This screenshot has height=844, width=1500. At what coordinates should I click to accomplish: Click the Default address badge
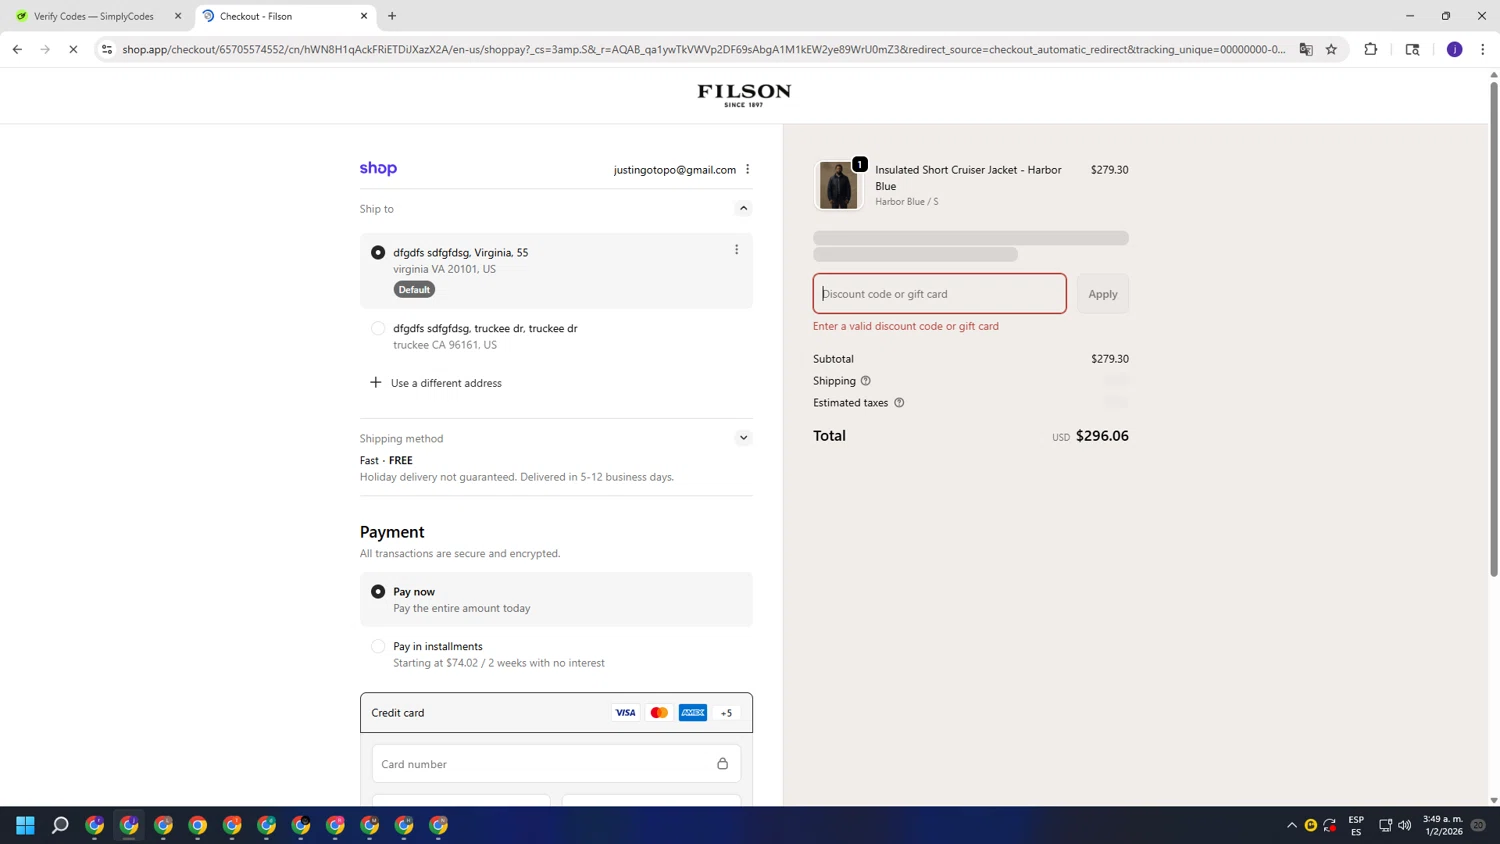[414, 290]
